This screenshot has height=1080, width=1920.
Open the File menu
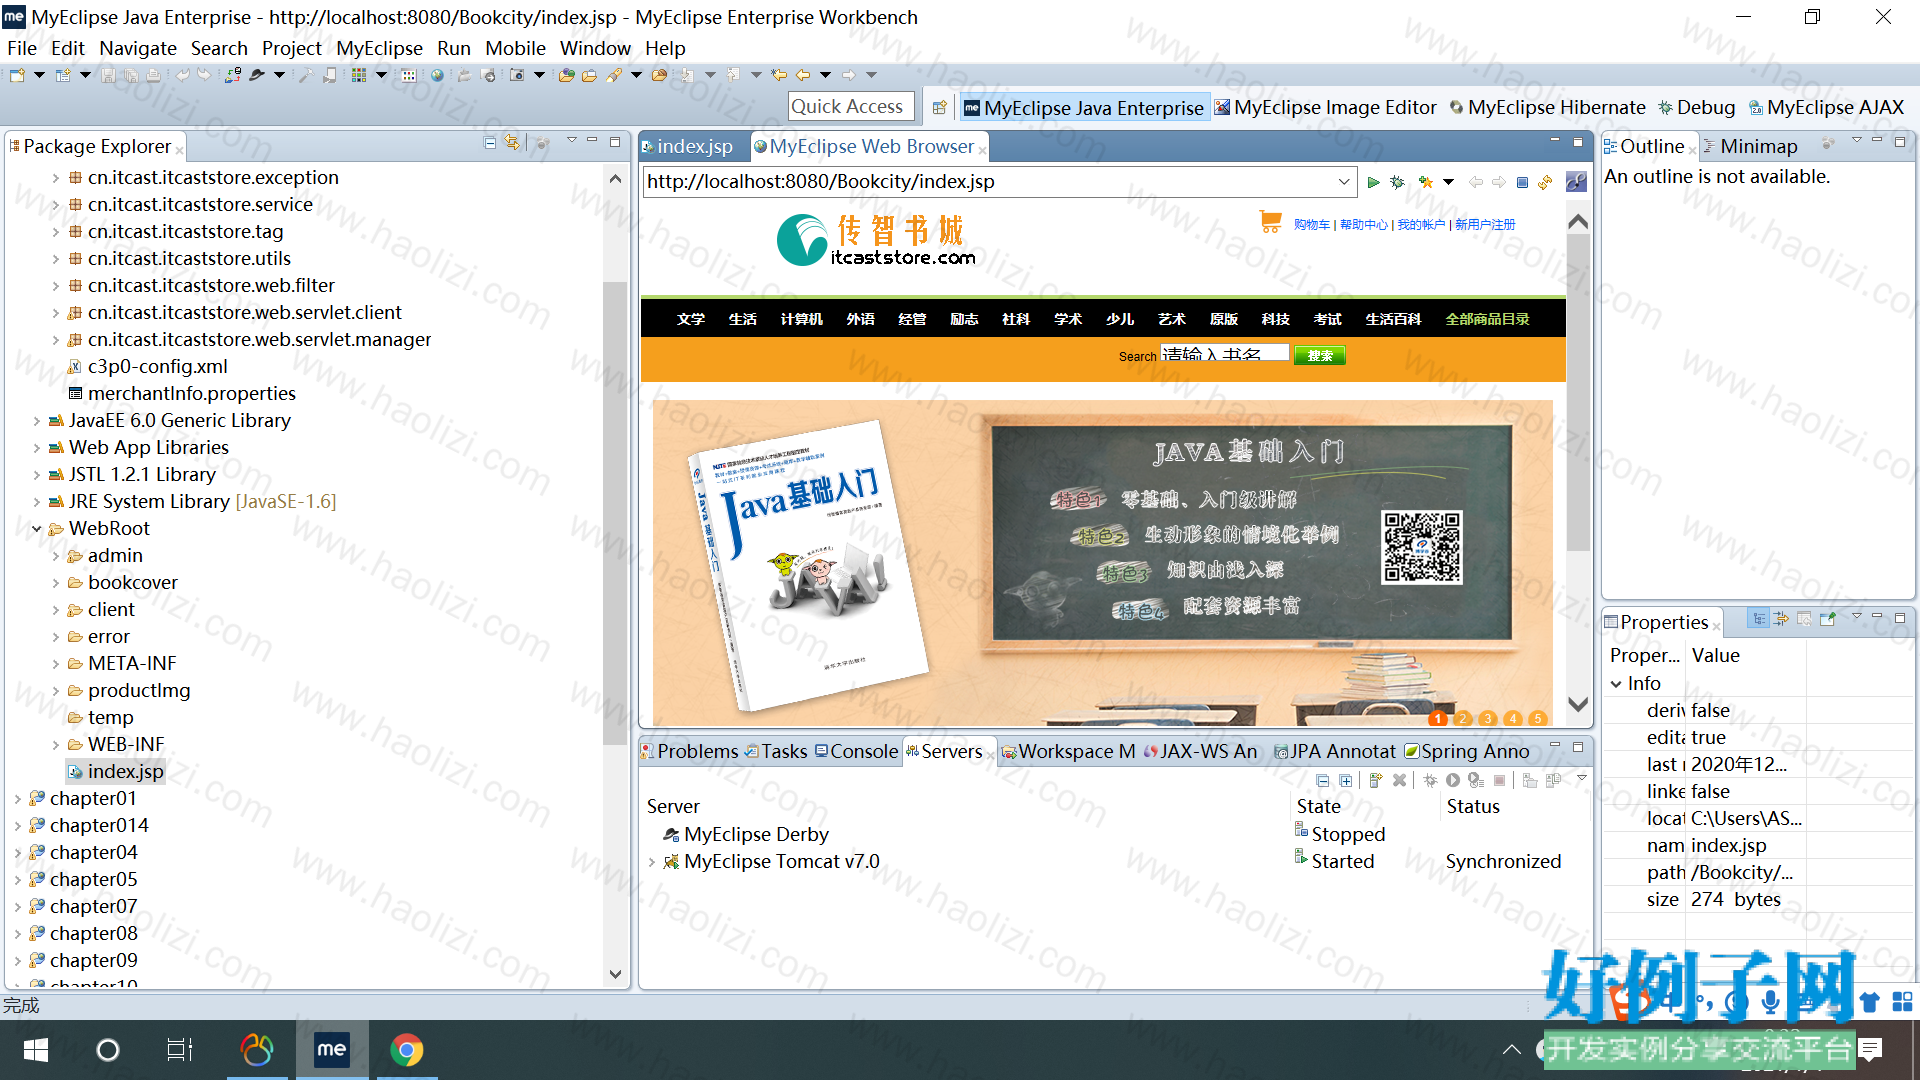click(21, 48)
